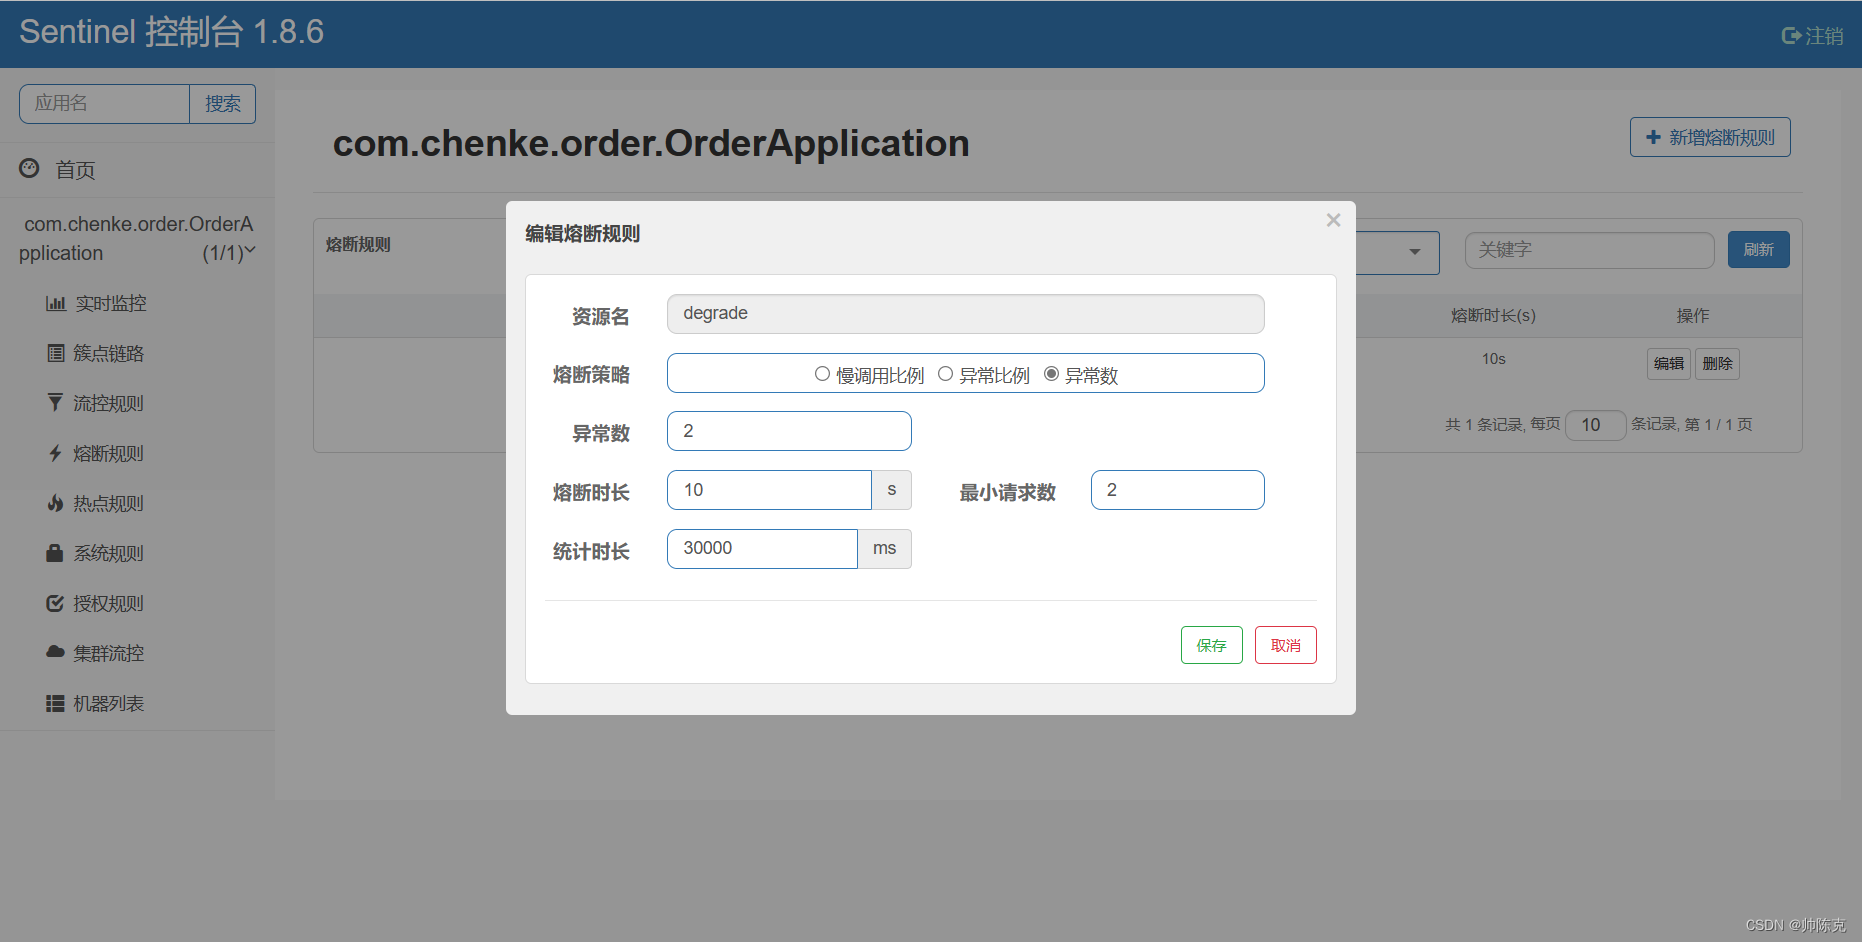1862x942 pixels.
Task: Click the checkmark icon for 授权规则
Action: click(x=55, y=603)
